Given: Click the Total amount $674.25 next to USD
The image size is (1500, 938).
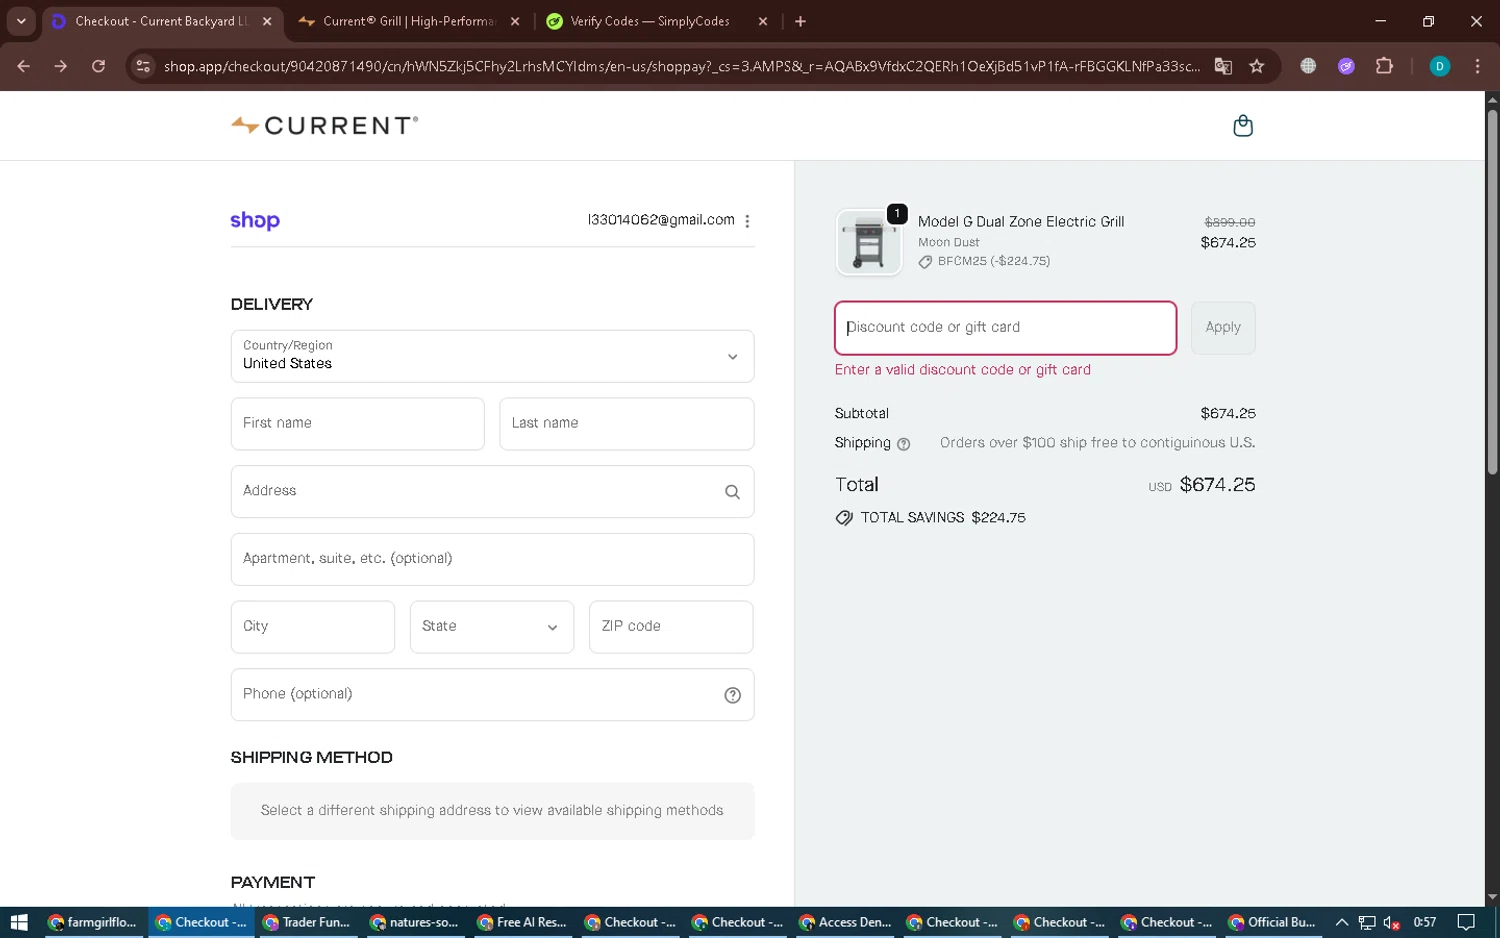Looking at the screenshot, I should tap(1217, 485).
